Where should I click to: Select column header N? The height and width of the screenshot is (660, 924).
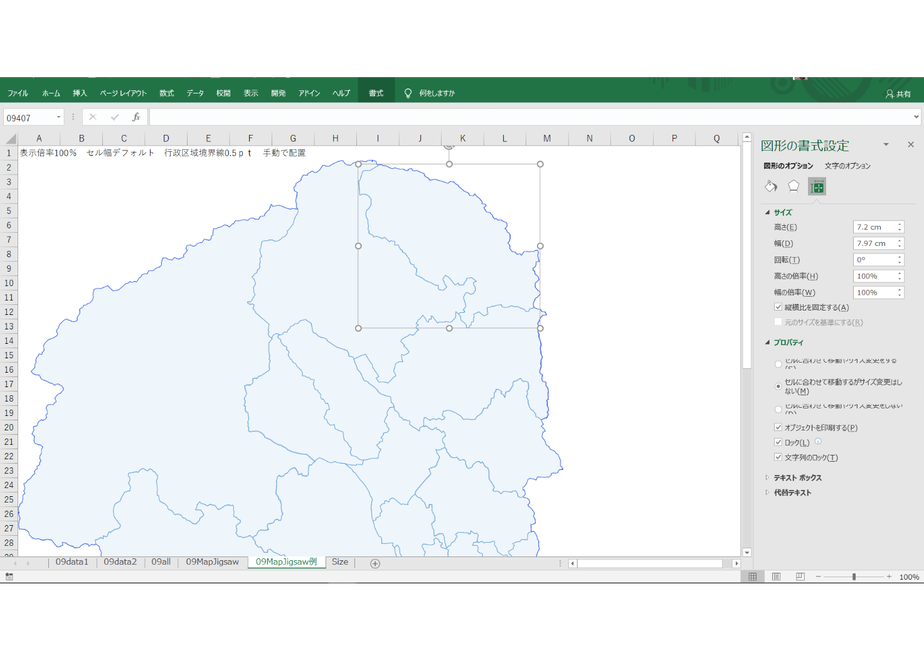[x=589, y=138]
